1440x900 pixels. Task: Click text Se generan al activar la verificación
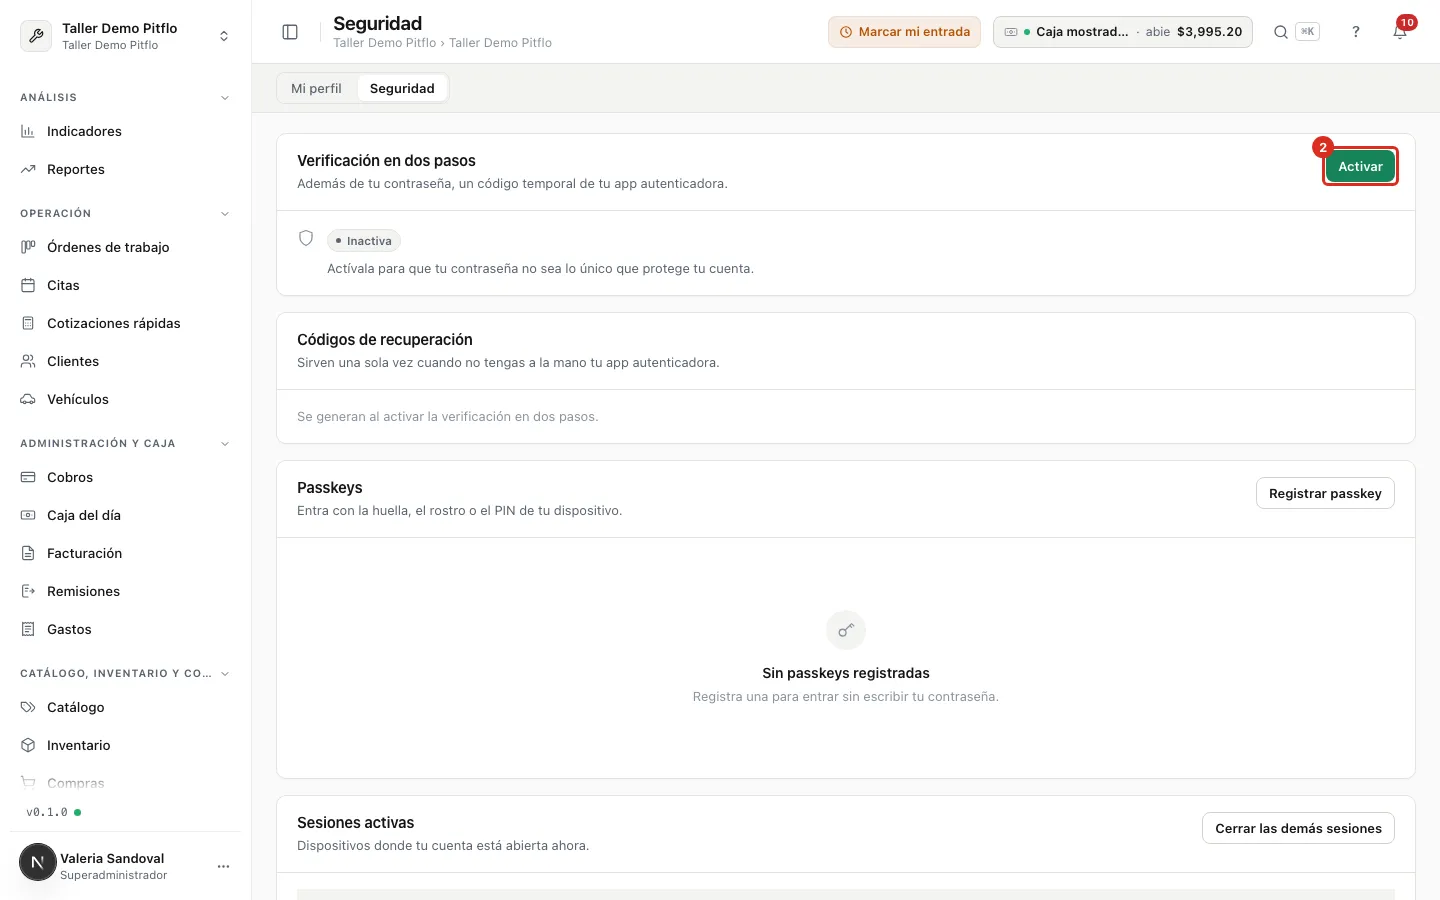point(448,417)
